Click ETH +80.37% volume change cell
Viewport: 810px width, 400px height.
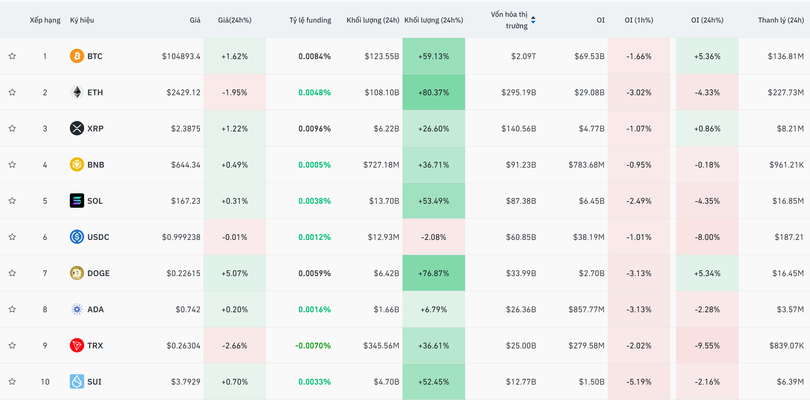434,92
